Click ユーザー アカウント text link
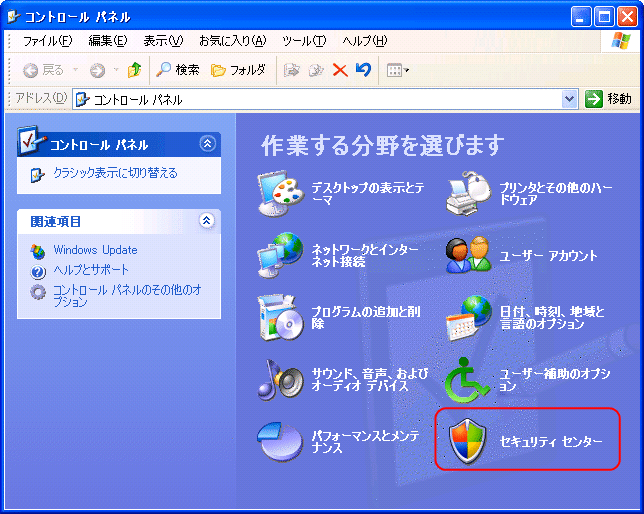The image size is (644, 514). [x=548, y=256]
